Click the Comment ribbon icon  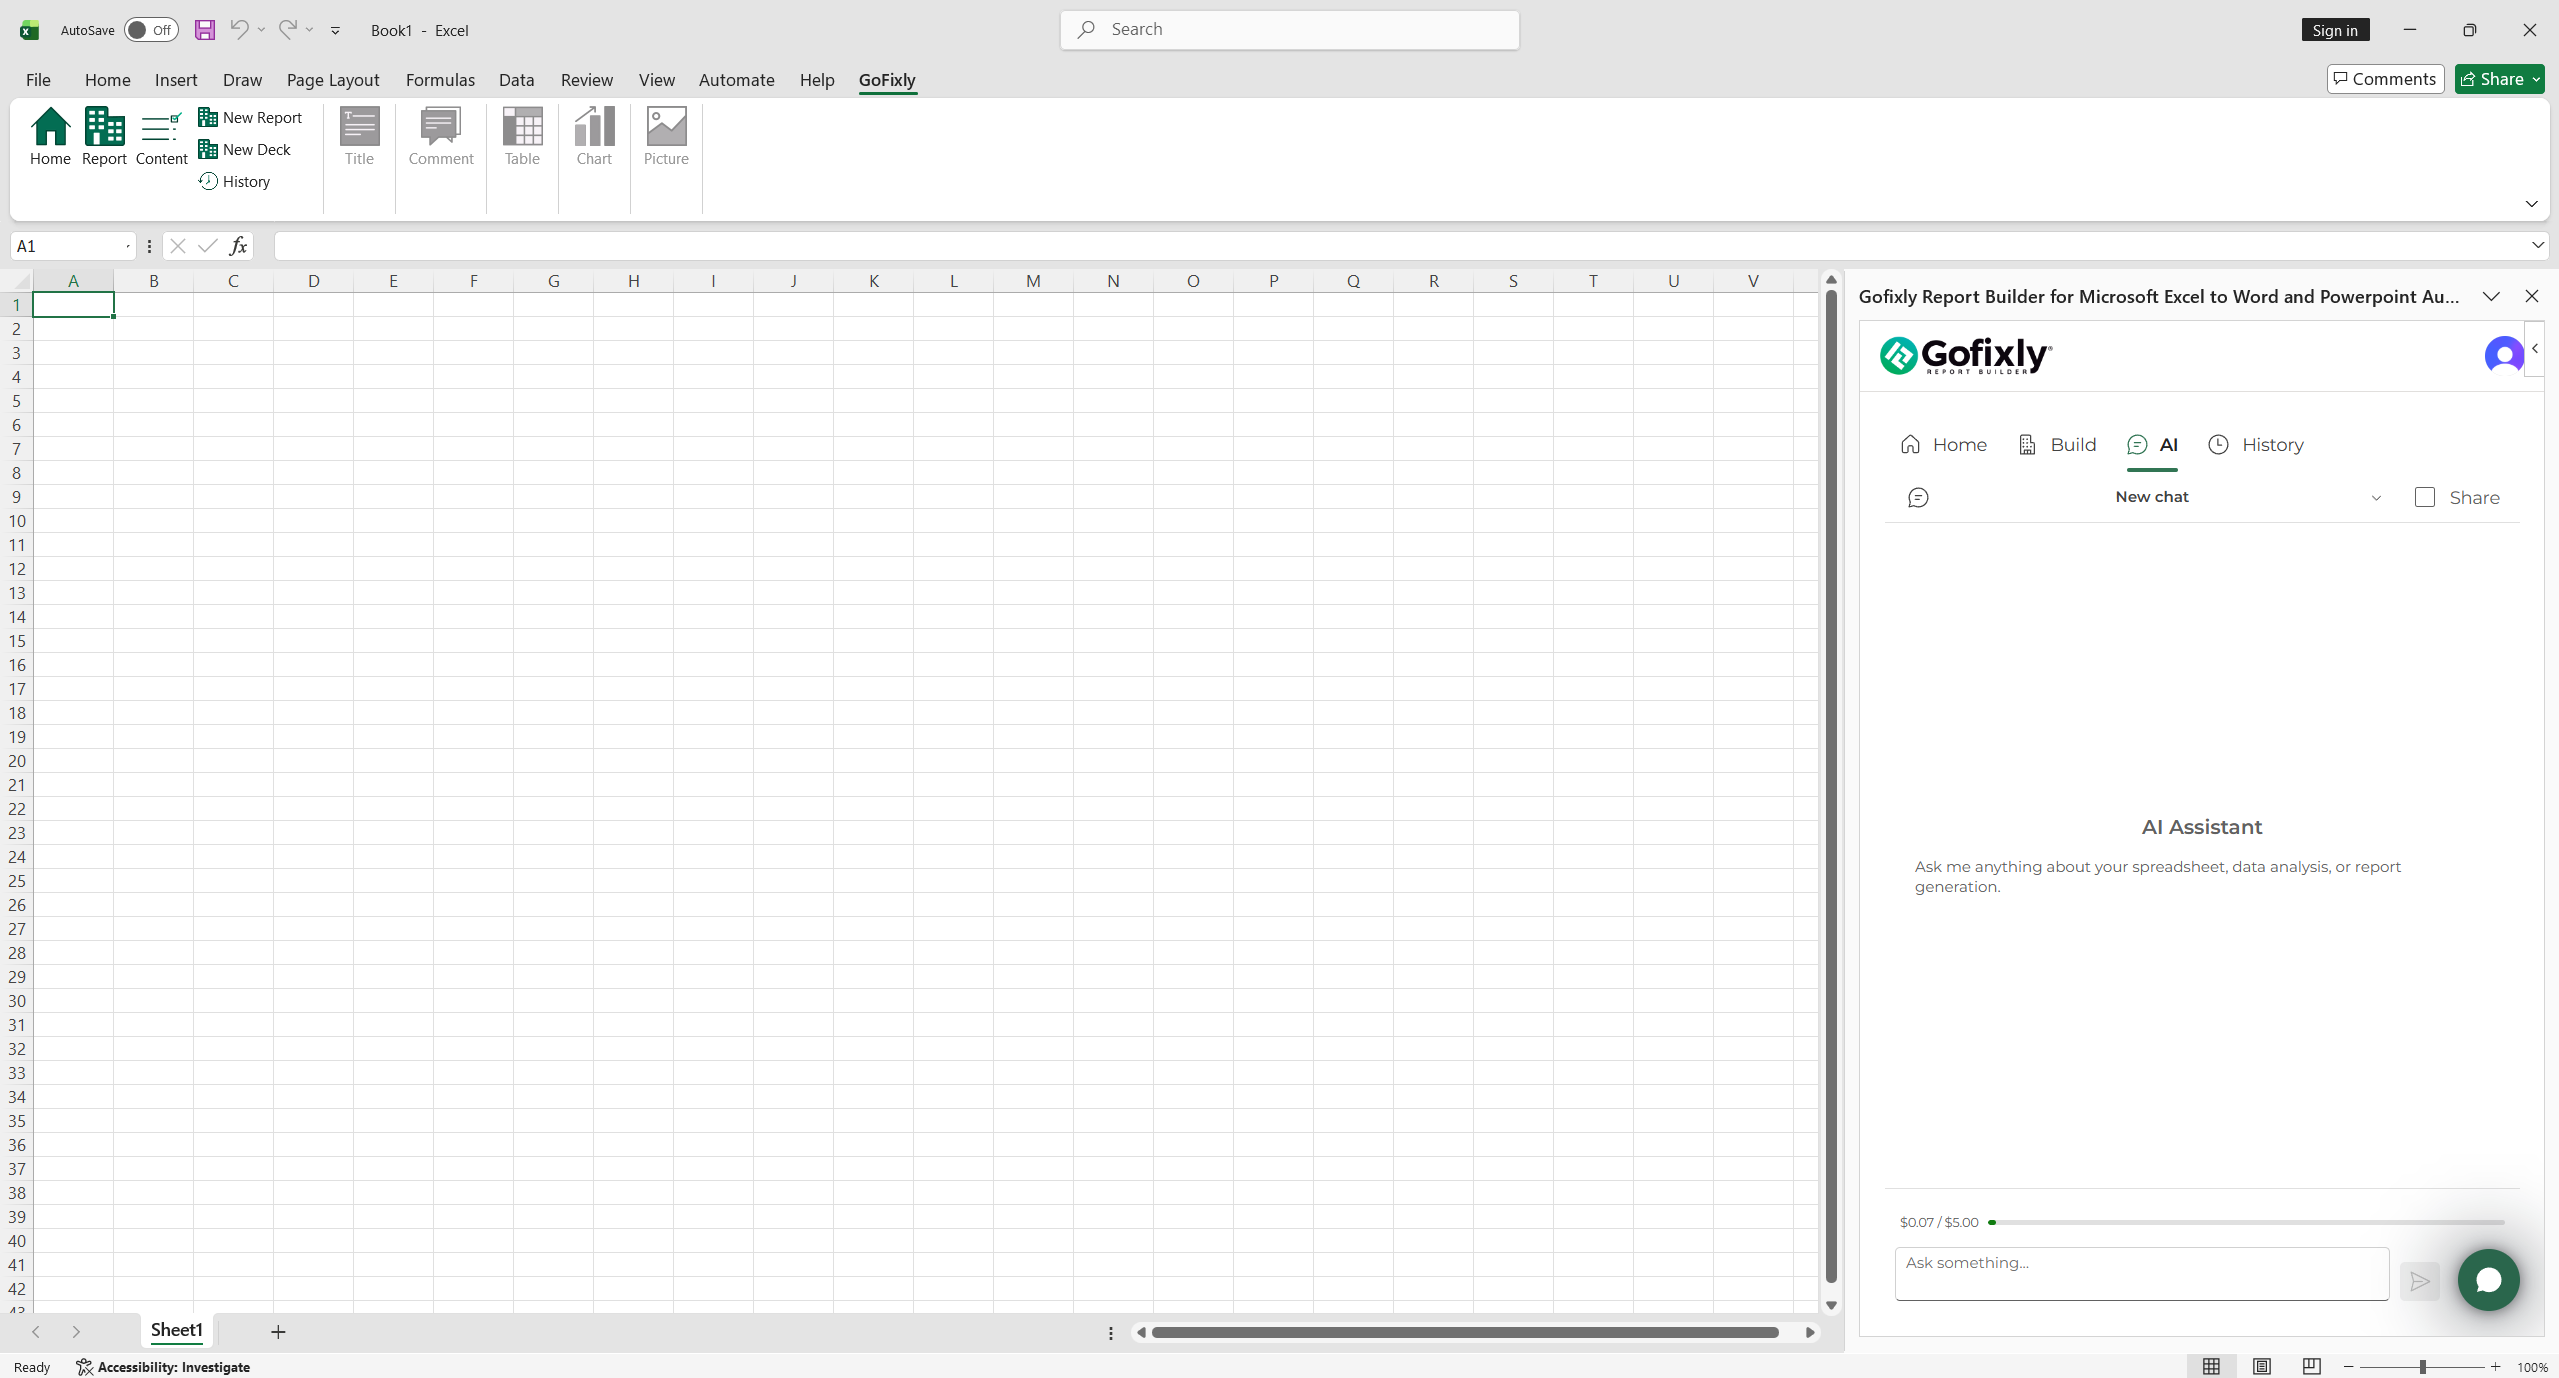click(x=441, y=136)
